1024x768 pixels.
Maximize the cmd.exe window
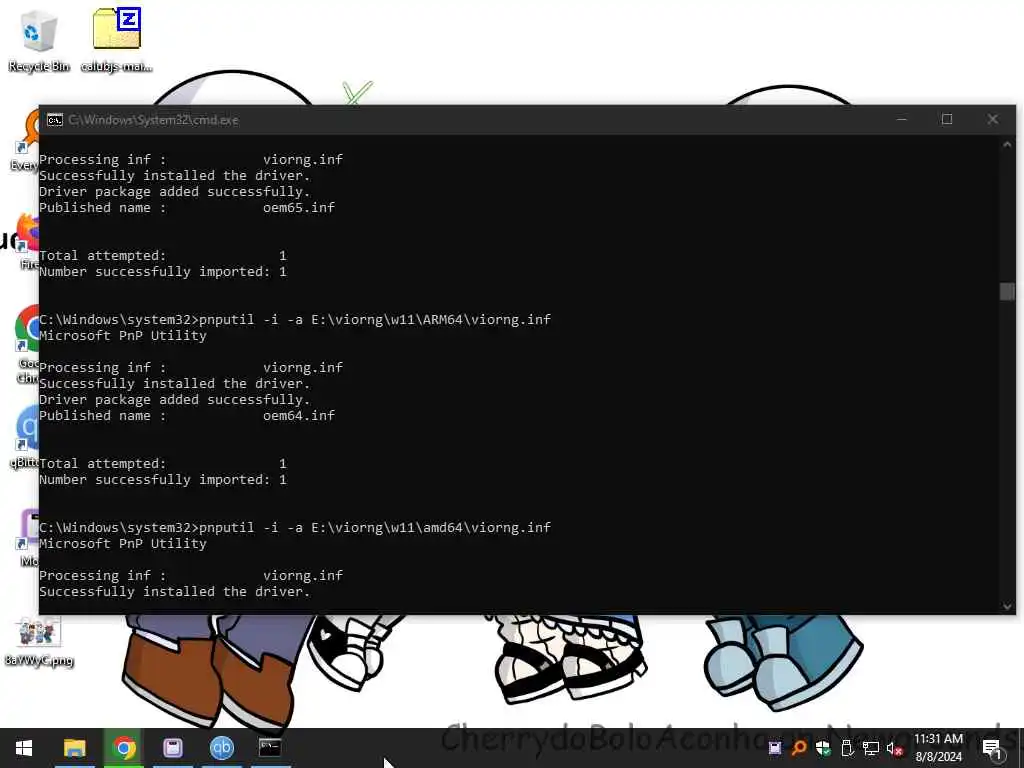coord(947,120)
